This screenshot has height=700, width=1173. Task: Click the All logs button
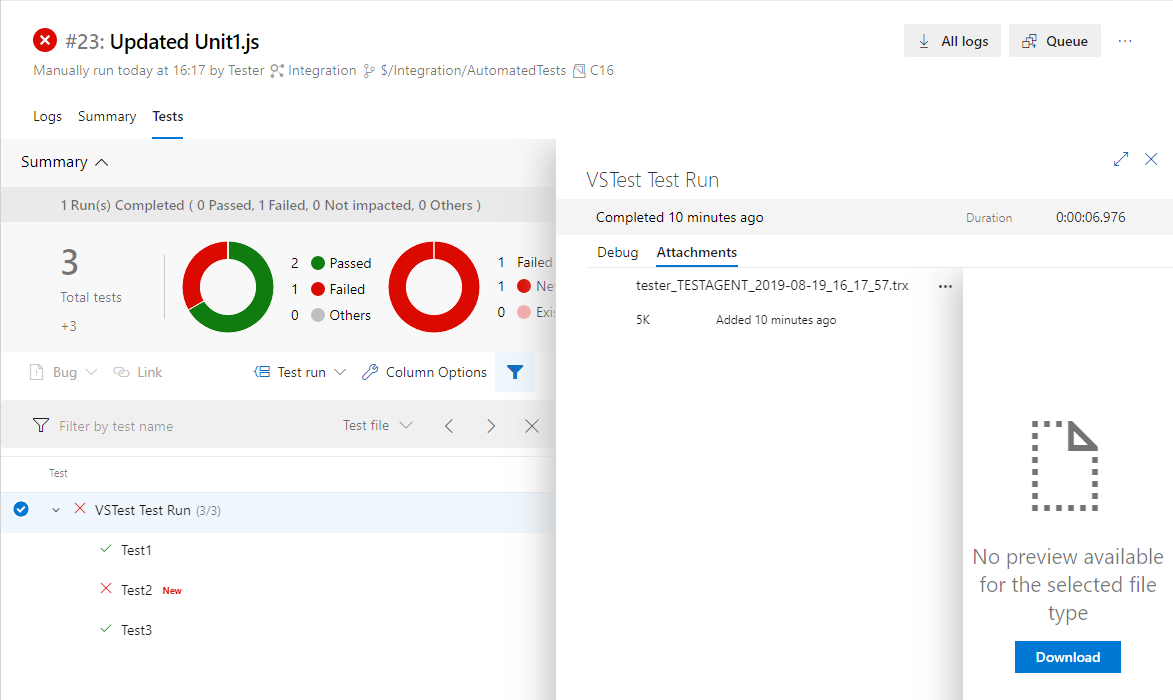[951, 41]
